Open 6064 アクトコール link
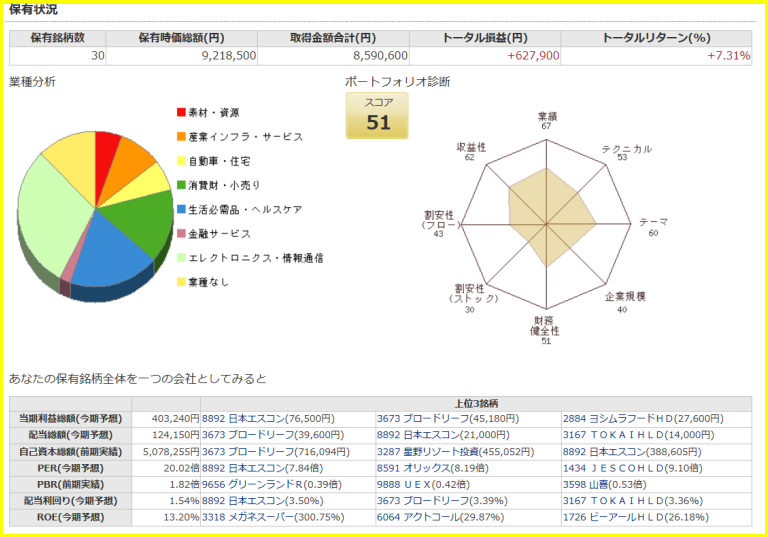Viewport: 768px width, 537px height. [440, 517]
